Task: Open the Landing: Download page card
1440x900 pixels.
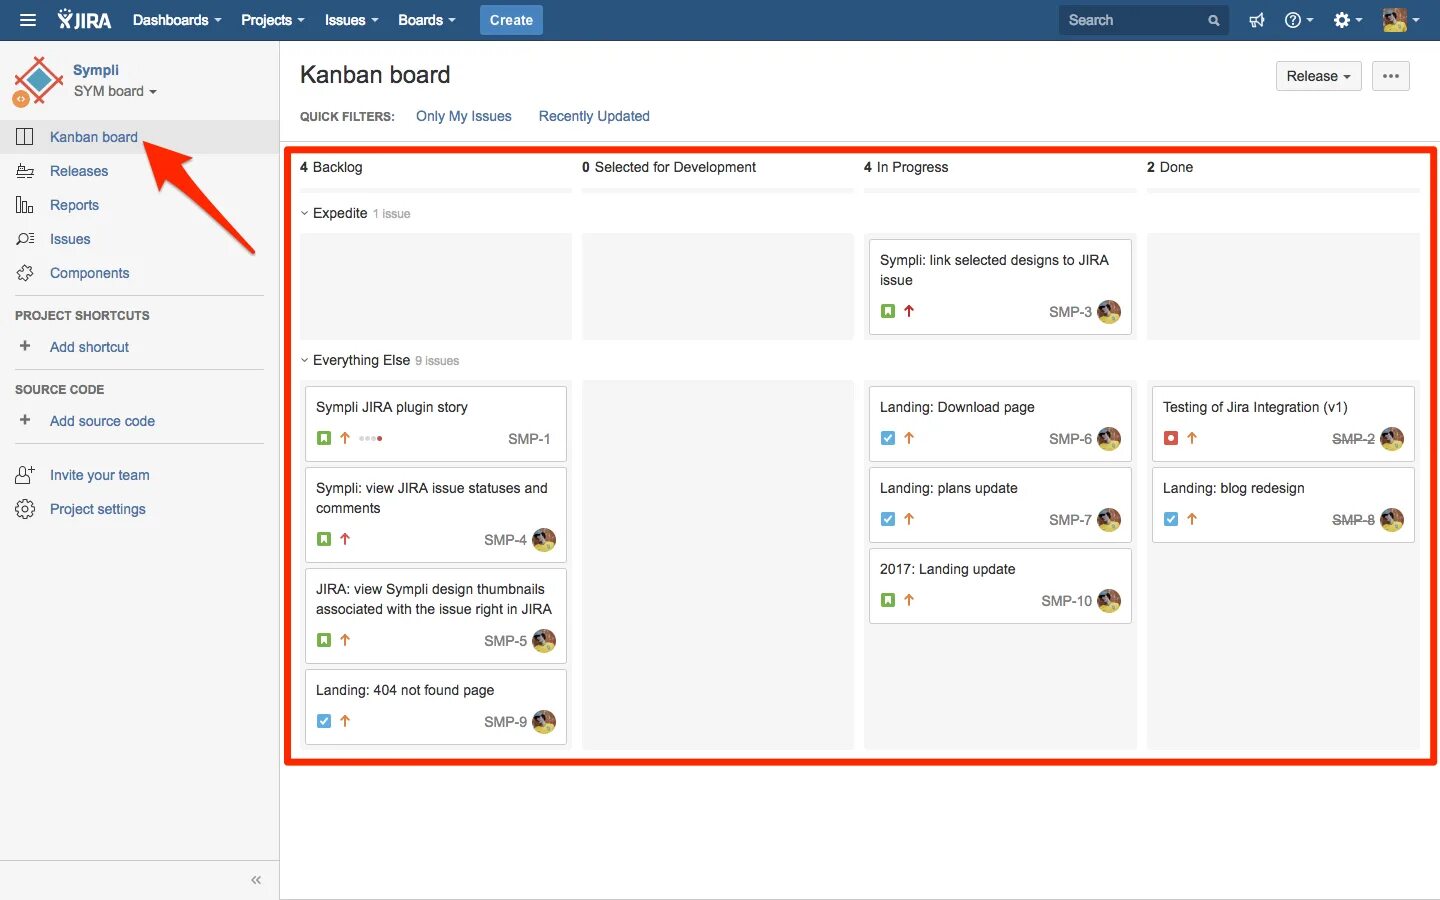Action: tap(1000, 424)
